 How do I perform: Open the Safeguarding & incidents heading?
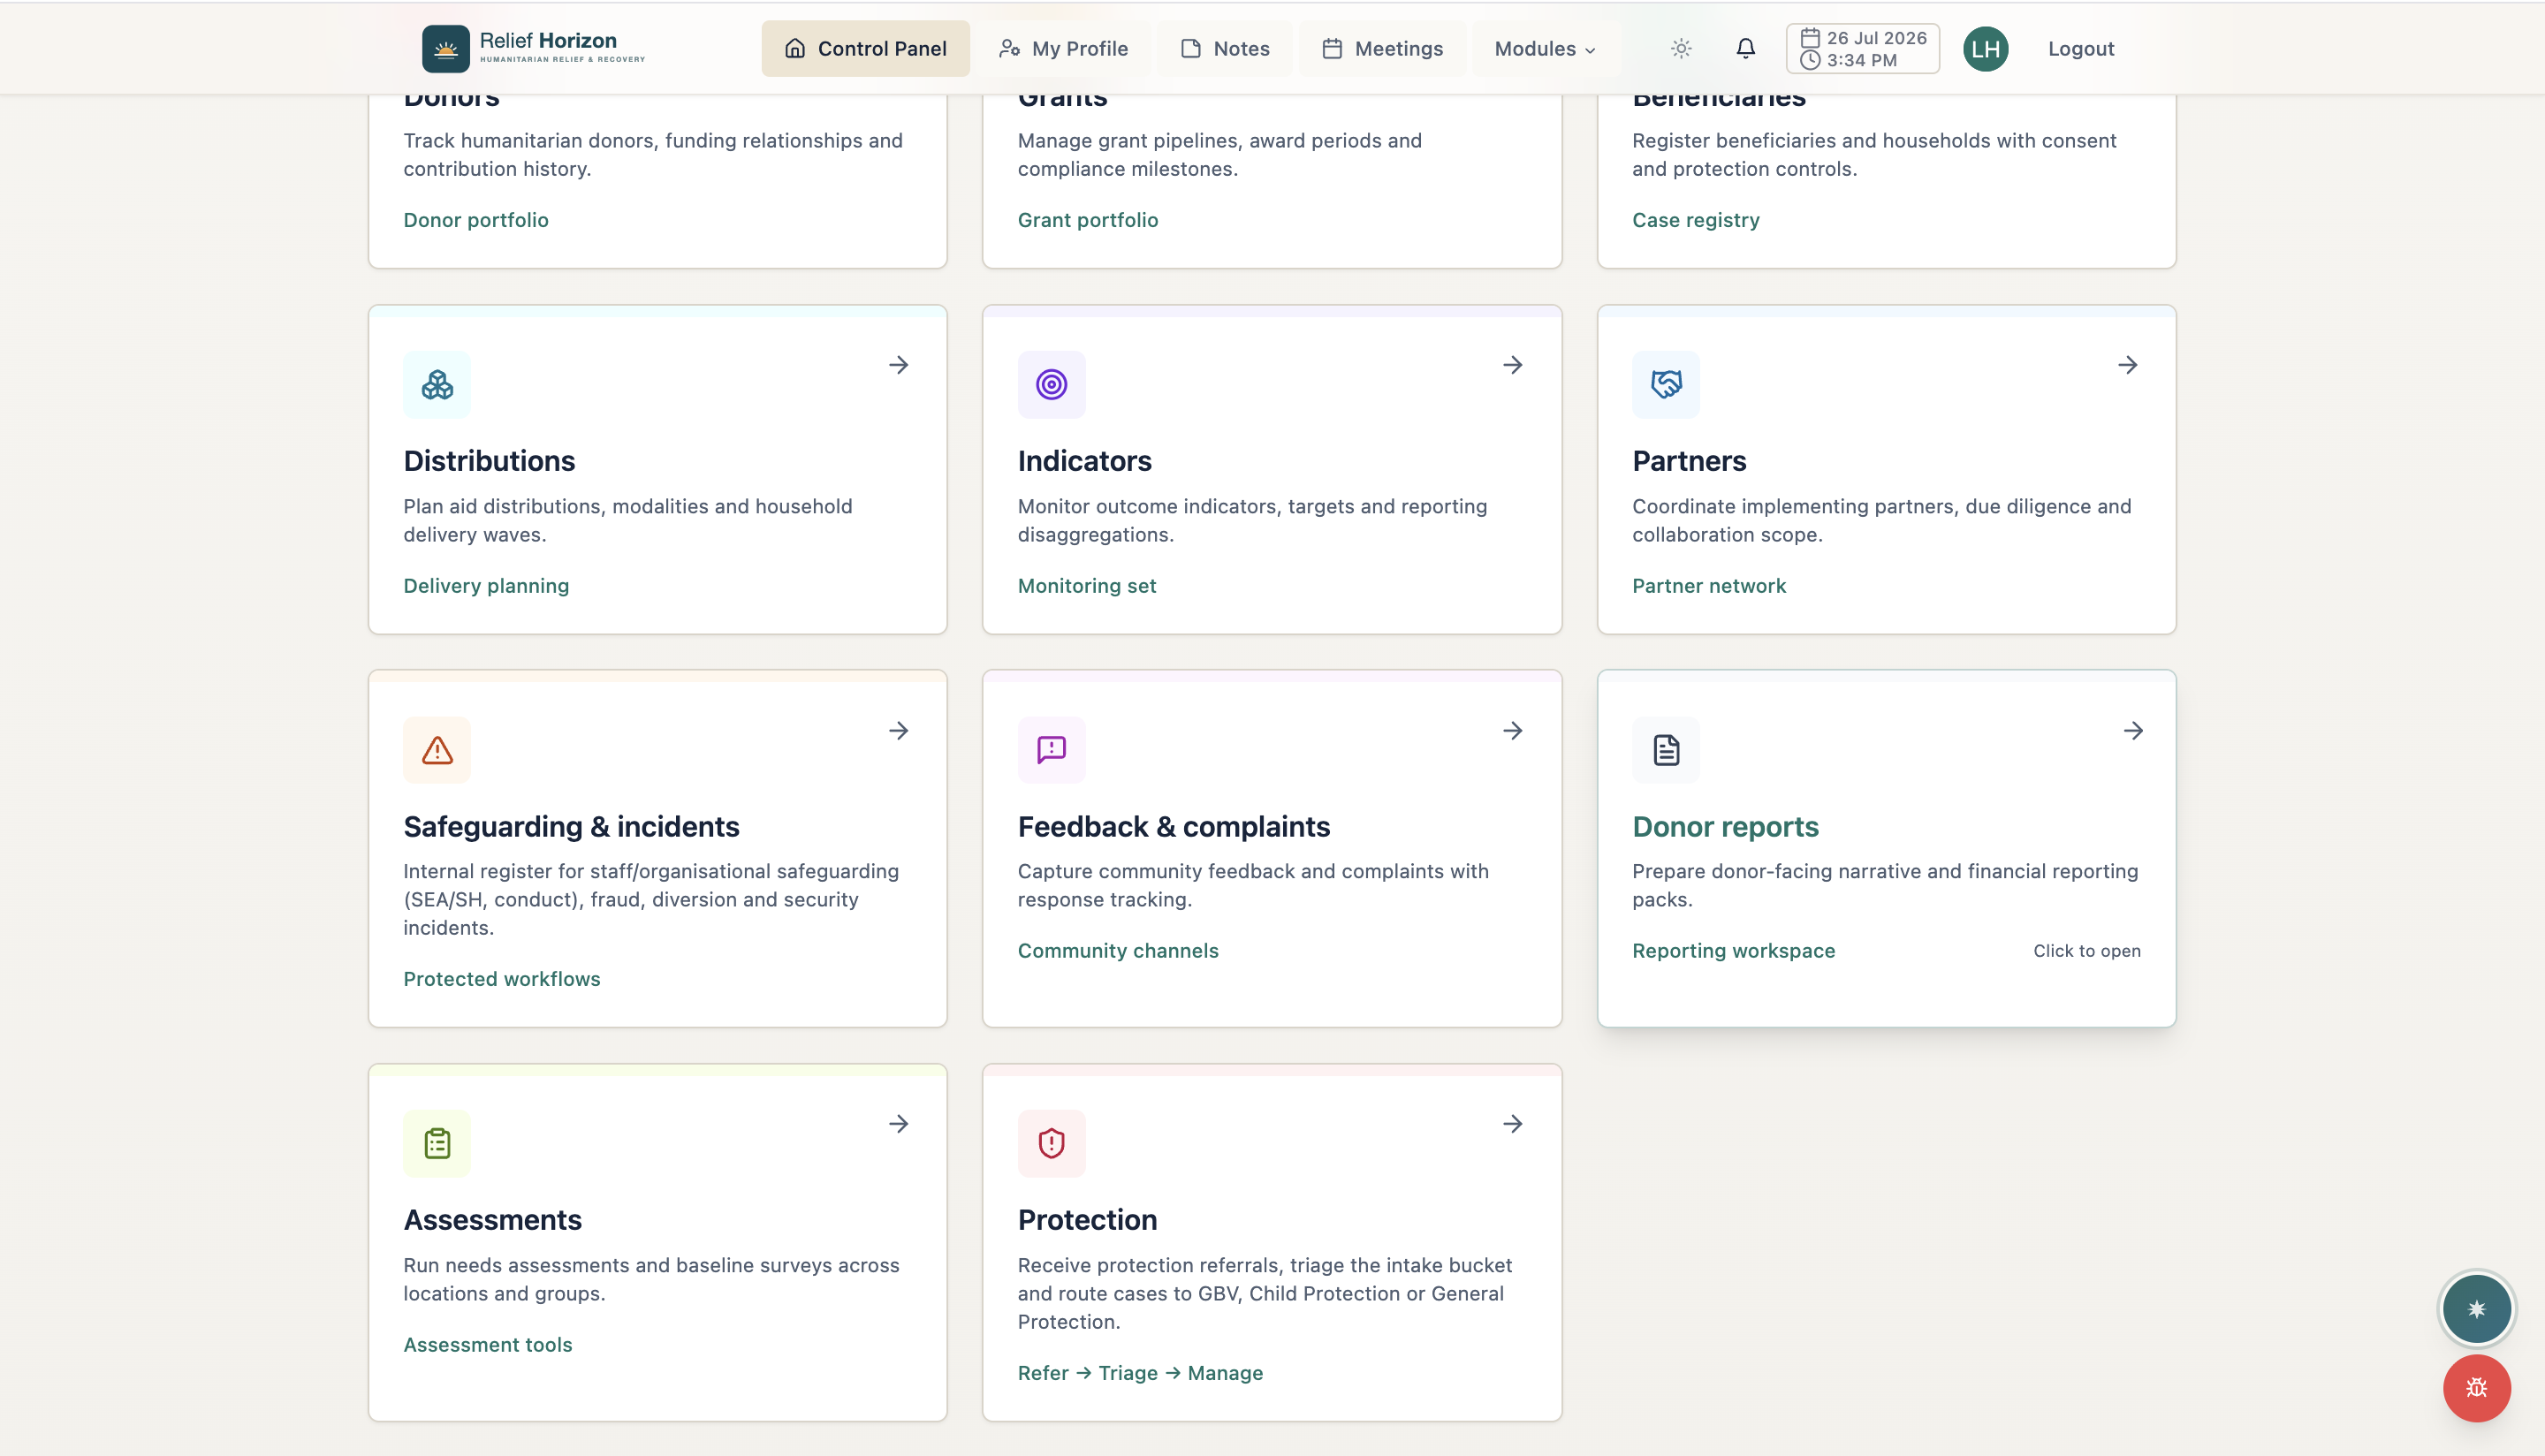(571, 827)
